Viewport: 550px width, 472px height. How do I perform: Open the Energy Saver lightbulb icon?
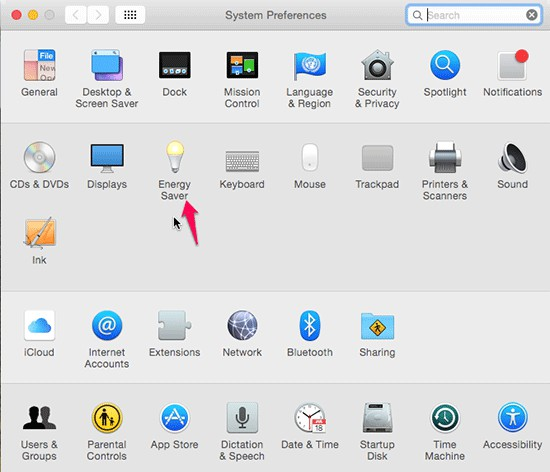tap(175, 157)
